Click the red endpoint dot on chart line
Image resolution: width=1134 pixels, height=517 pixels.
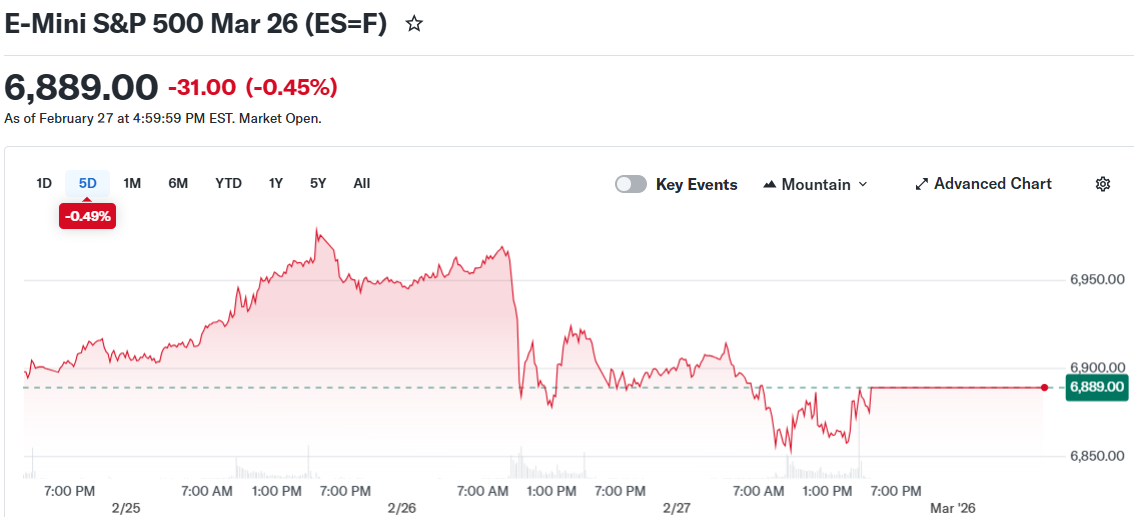click(x=1045, y=387)
